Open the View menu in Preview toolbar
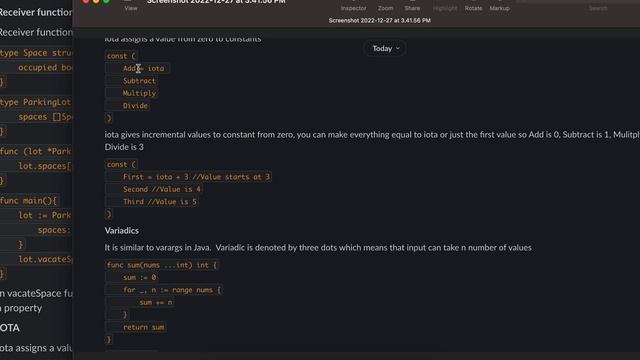This screenshot has width=640, height=360. [131, 8]
